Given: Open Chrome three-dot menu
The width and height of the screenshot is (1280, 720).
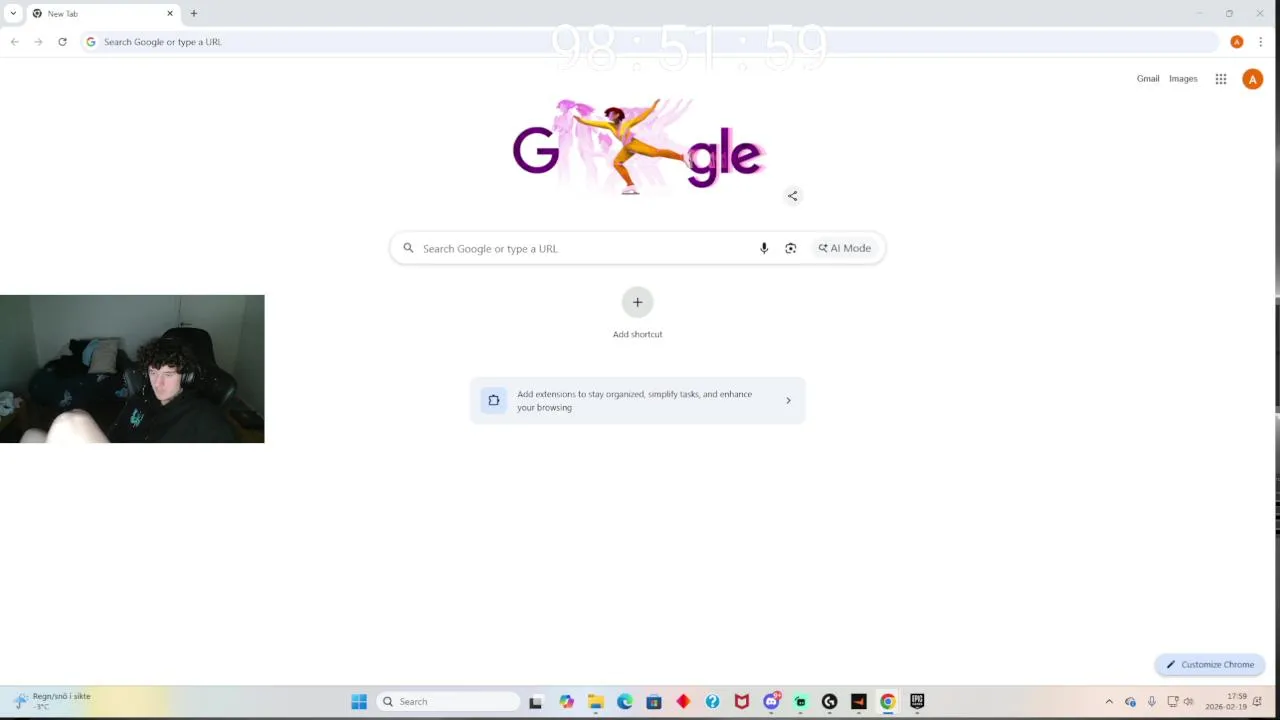Looking at the screenshot, I should (1260, 42).
